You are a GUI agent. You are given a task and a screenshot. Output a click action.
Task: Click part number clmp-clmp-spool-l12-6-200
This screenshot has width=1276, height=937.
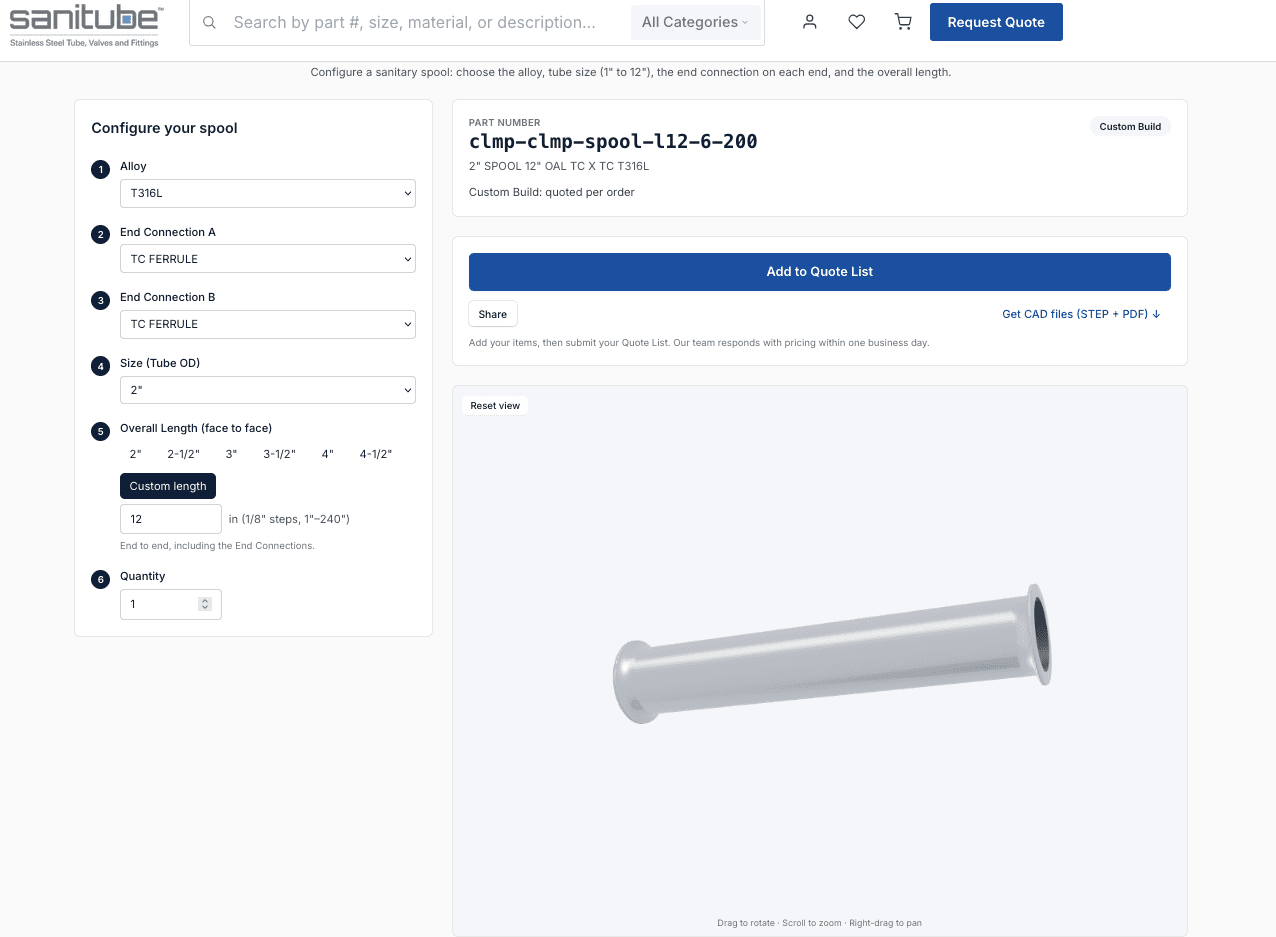613,142
